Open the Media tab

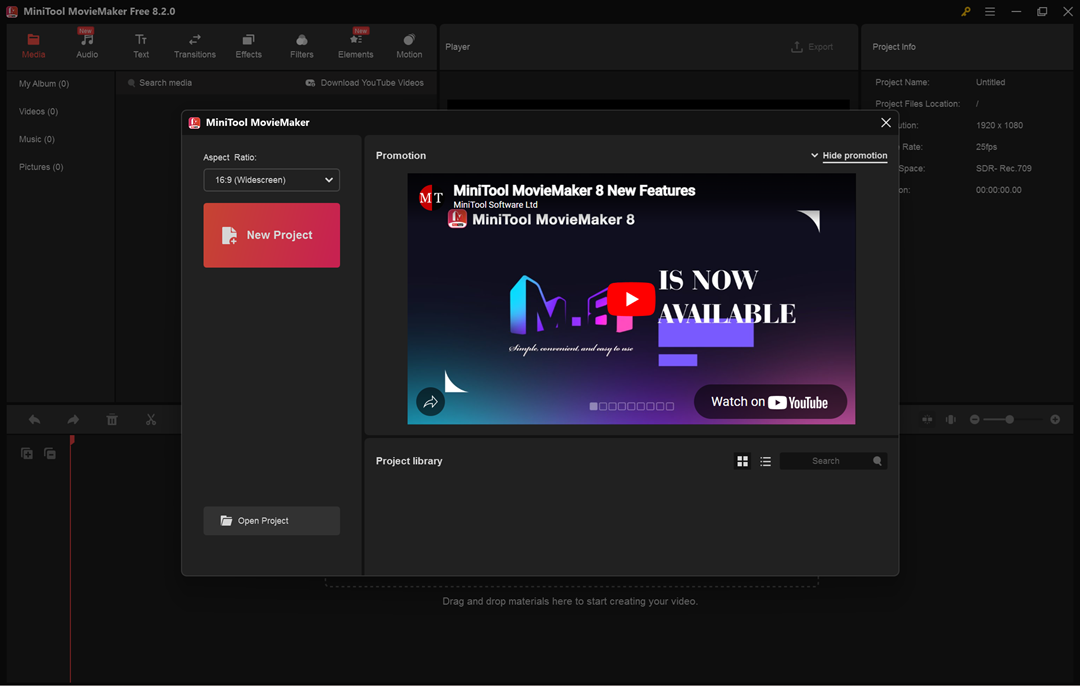tap(33, 46)
